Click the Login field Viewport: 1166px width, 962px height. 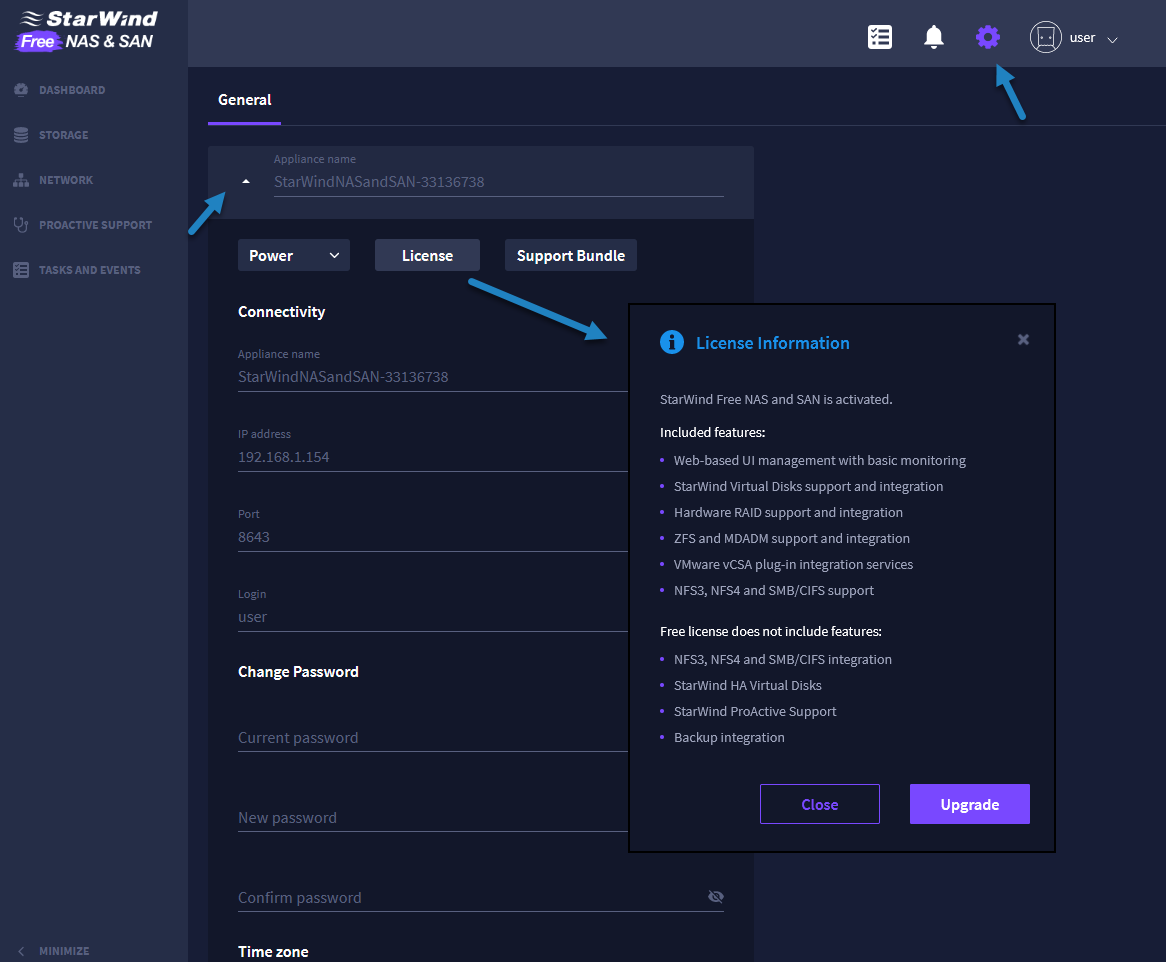[x=433, y=617]
